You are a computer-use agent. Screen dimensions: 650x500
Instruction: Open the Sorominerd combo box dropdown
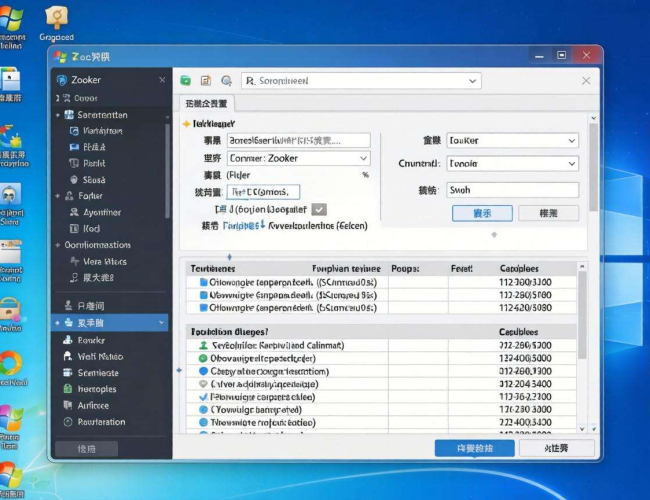coord(473,81)
